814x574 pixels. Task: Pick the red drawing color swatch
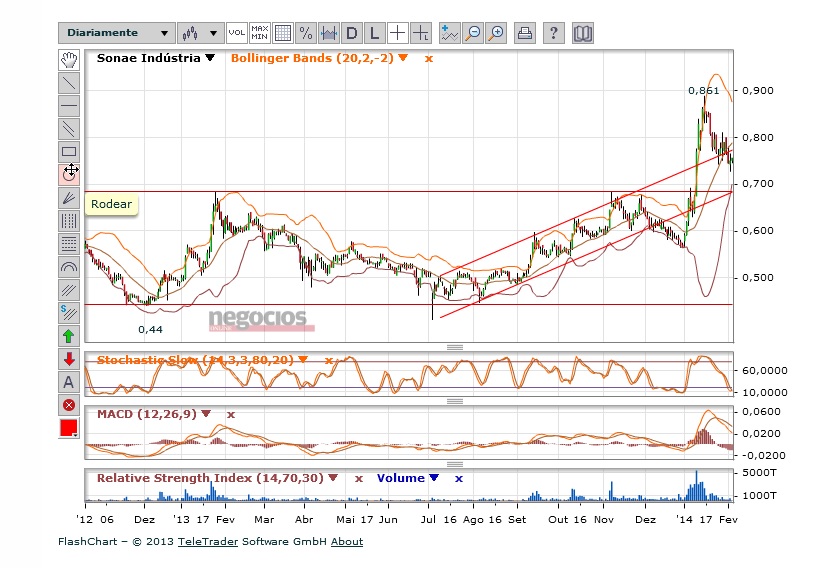pyautogui.click(x=69, y=429)
